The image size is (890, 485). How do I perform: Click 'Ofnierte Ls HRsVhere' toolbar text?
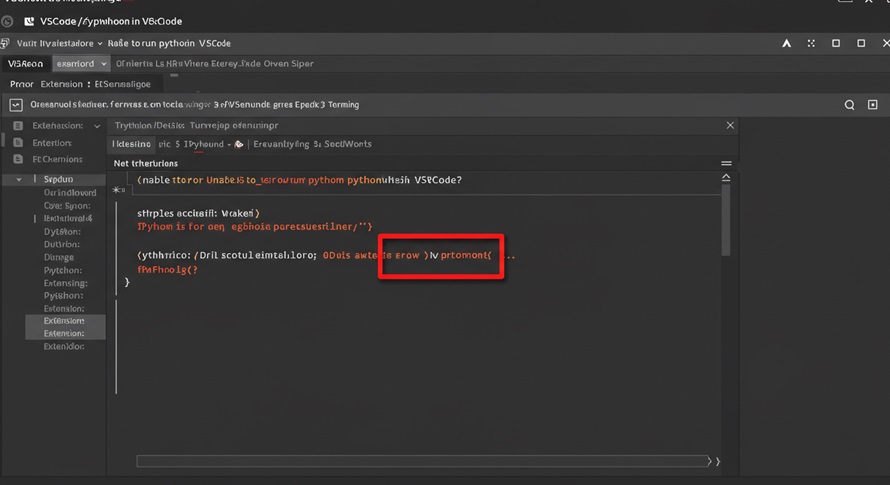point(215,64)
